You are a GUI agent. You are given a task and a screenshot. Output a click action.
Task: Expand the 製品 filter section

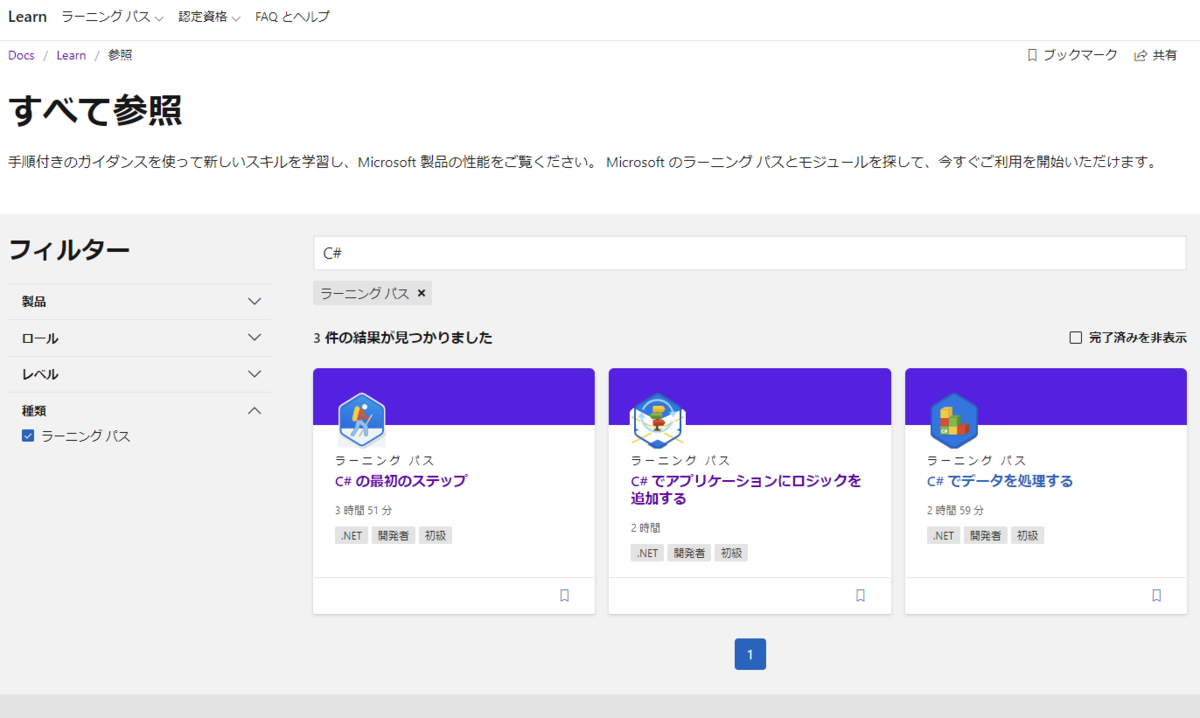pos(140,301)
